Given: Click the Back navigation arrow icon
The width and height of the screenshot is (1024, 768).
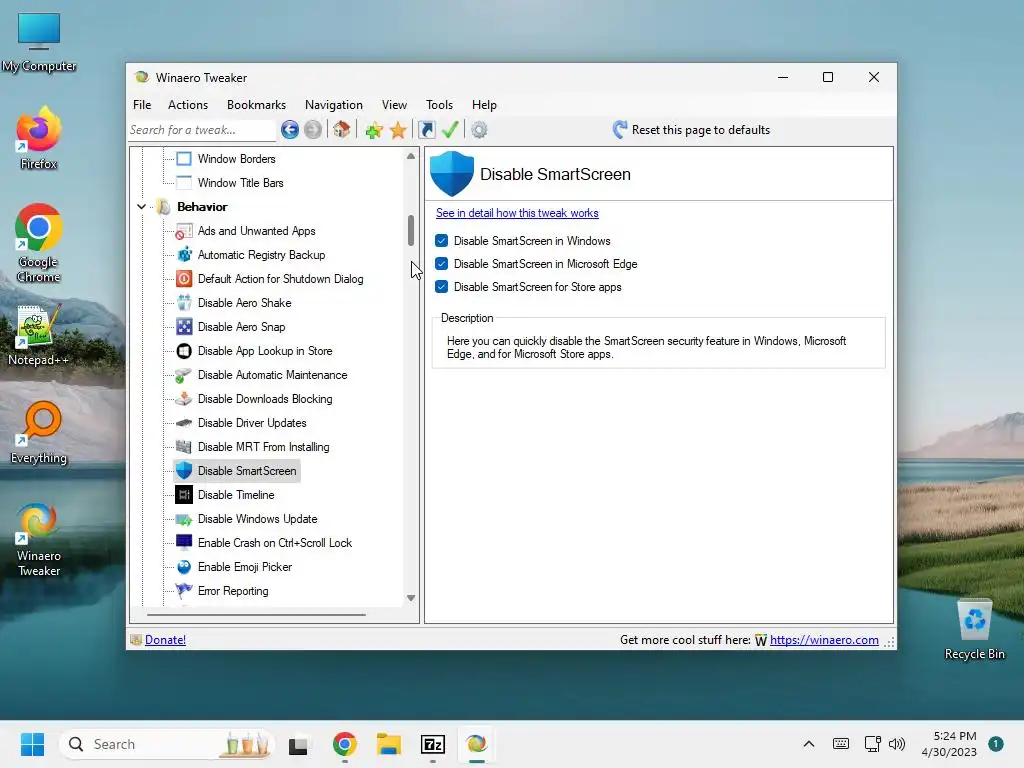Looking at the screenshot, I should pyautogui.click(x=290, y=130).
